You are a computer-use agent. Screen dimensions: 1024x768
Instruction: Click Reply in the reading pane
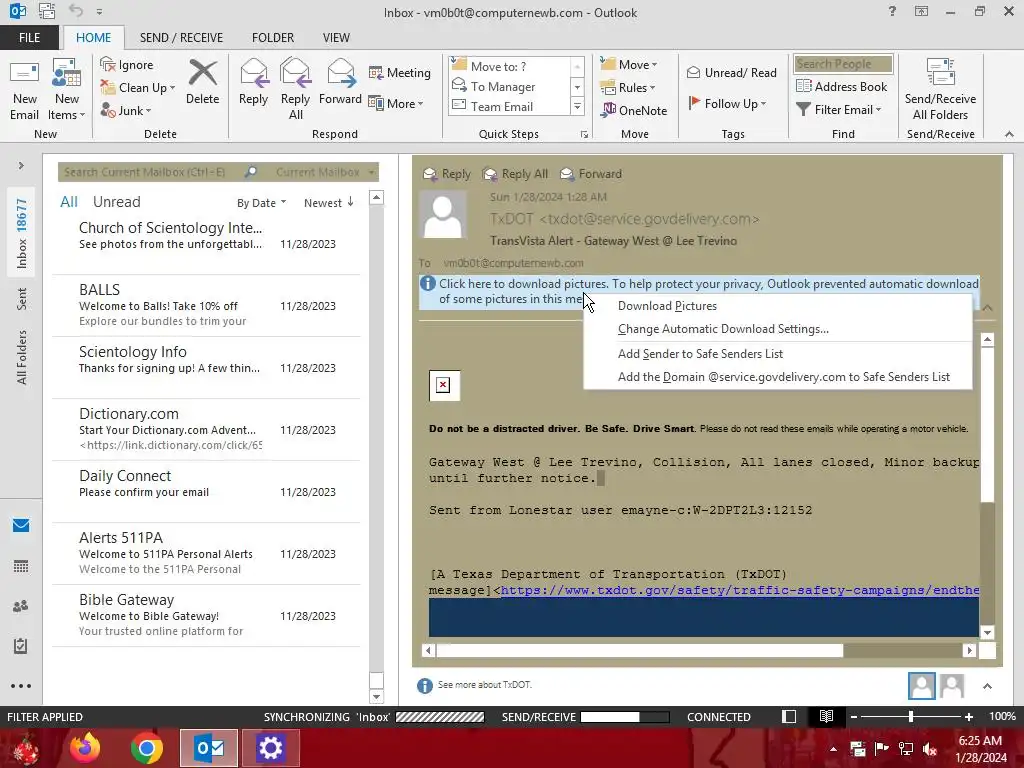[x=447, y=174]
